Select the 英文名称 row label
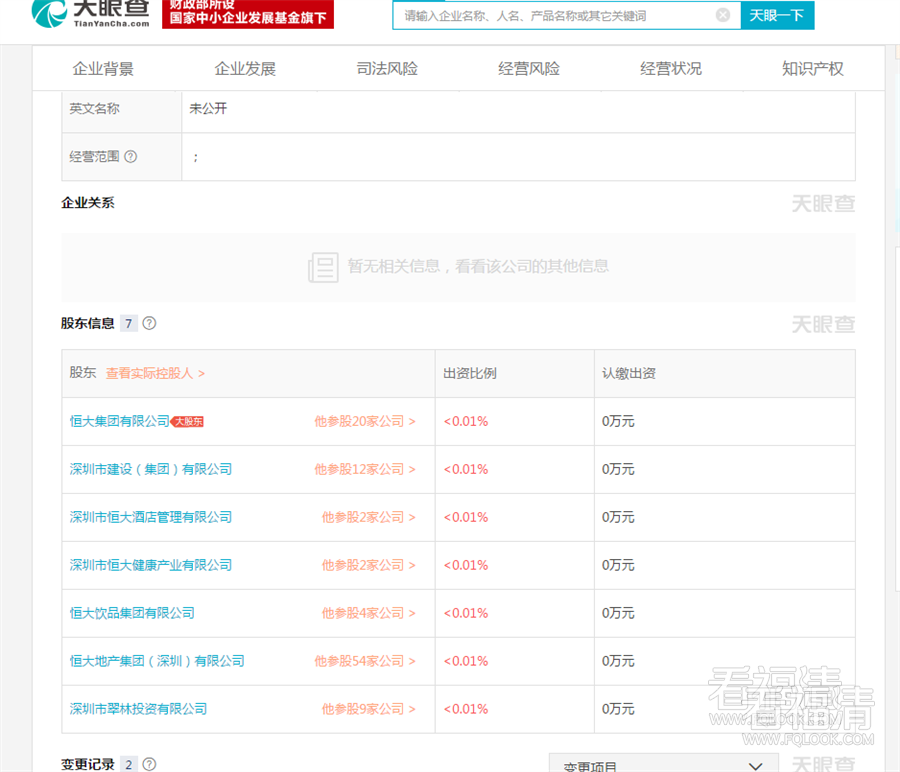Screen dimensions: 900x772 point(95,108)
